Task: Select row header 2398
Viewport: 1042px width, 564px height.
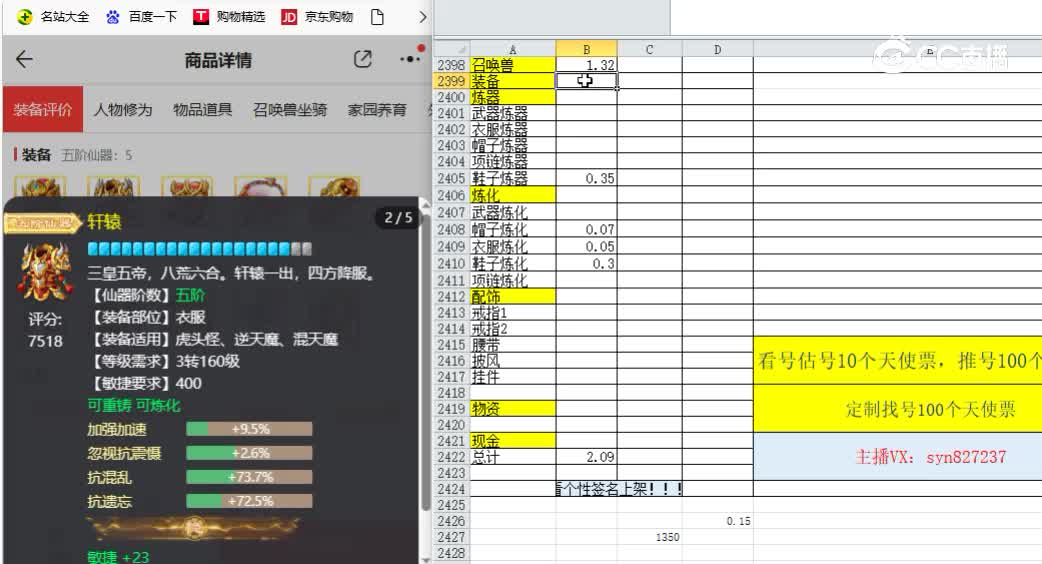Action: [452, 65]
